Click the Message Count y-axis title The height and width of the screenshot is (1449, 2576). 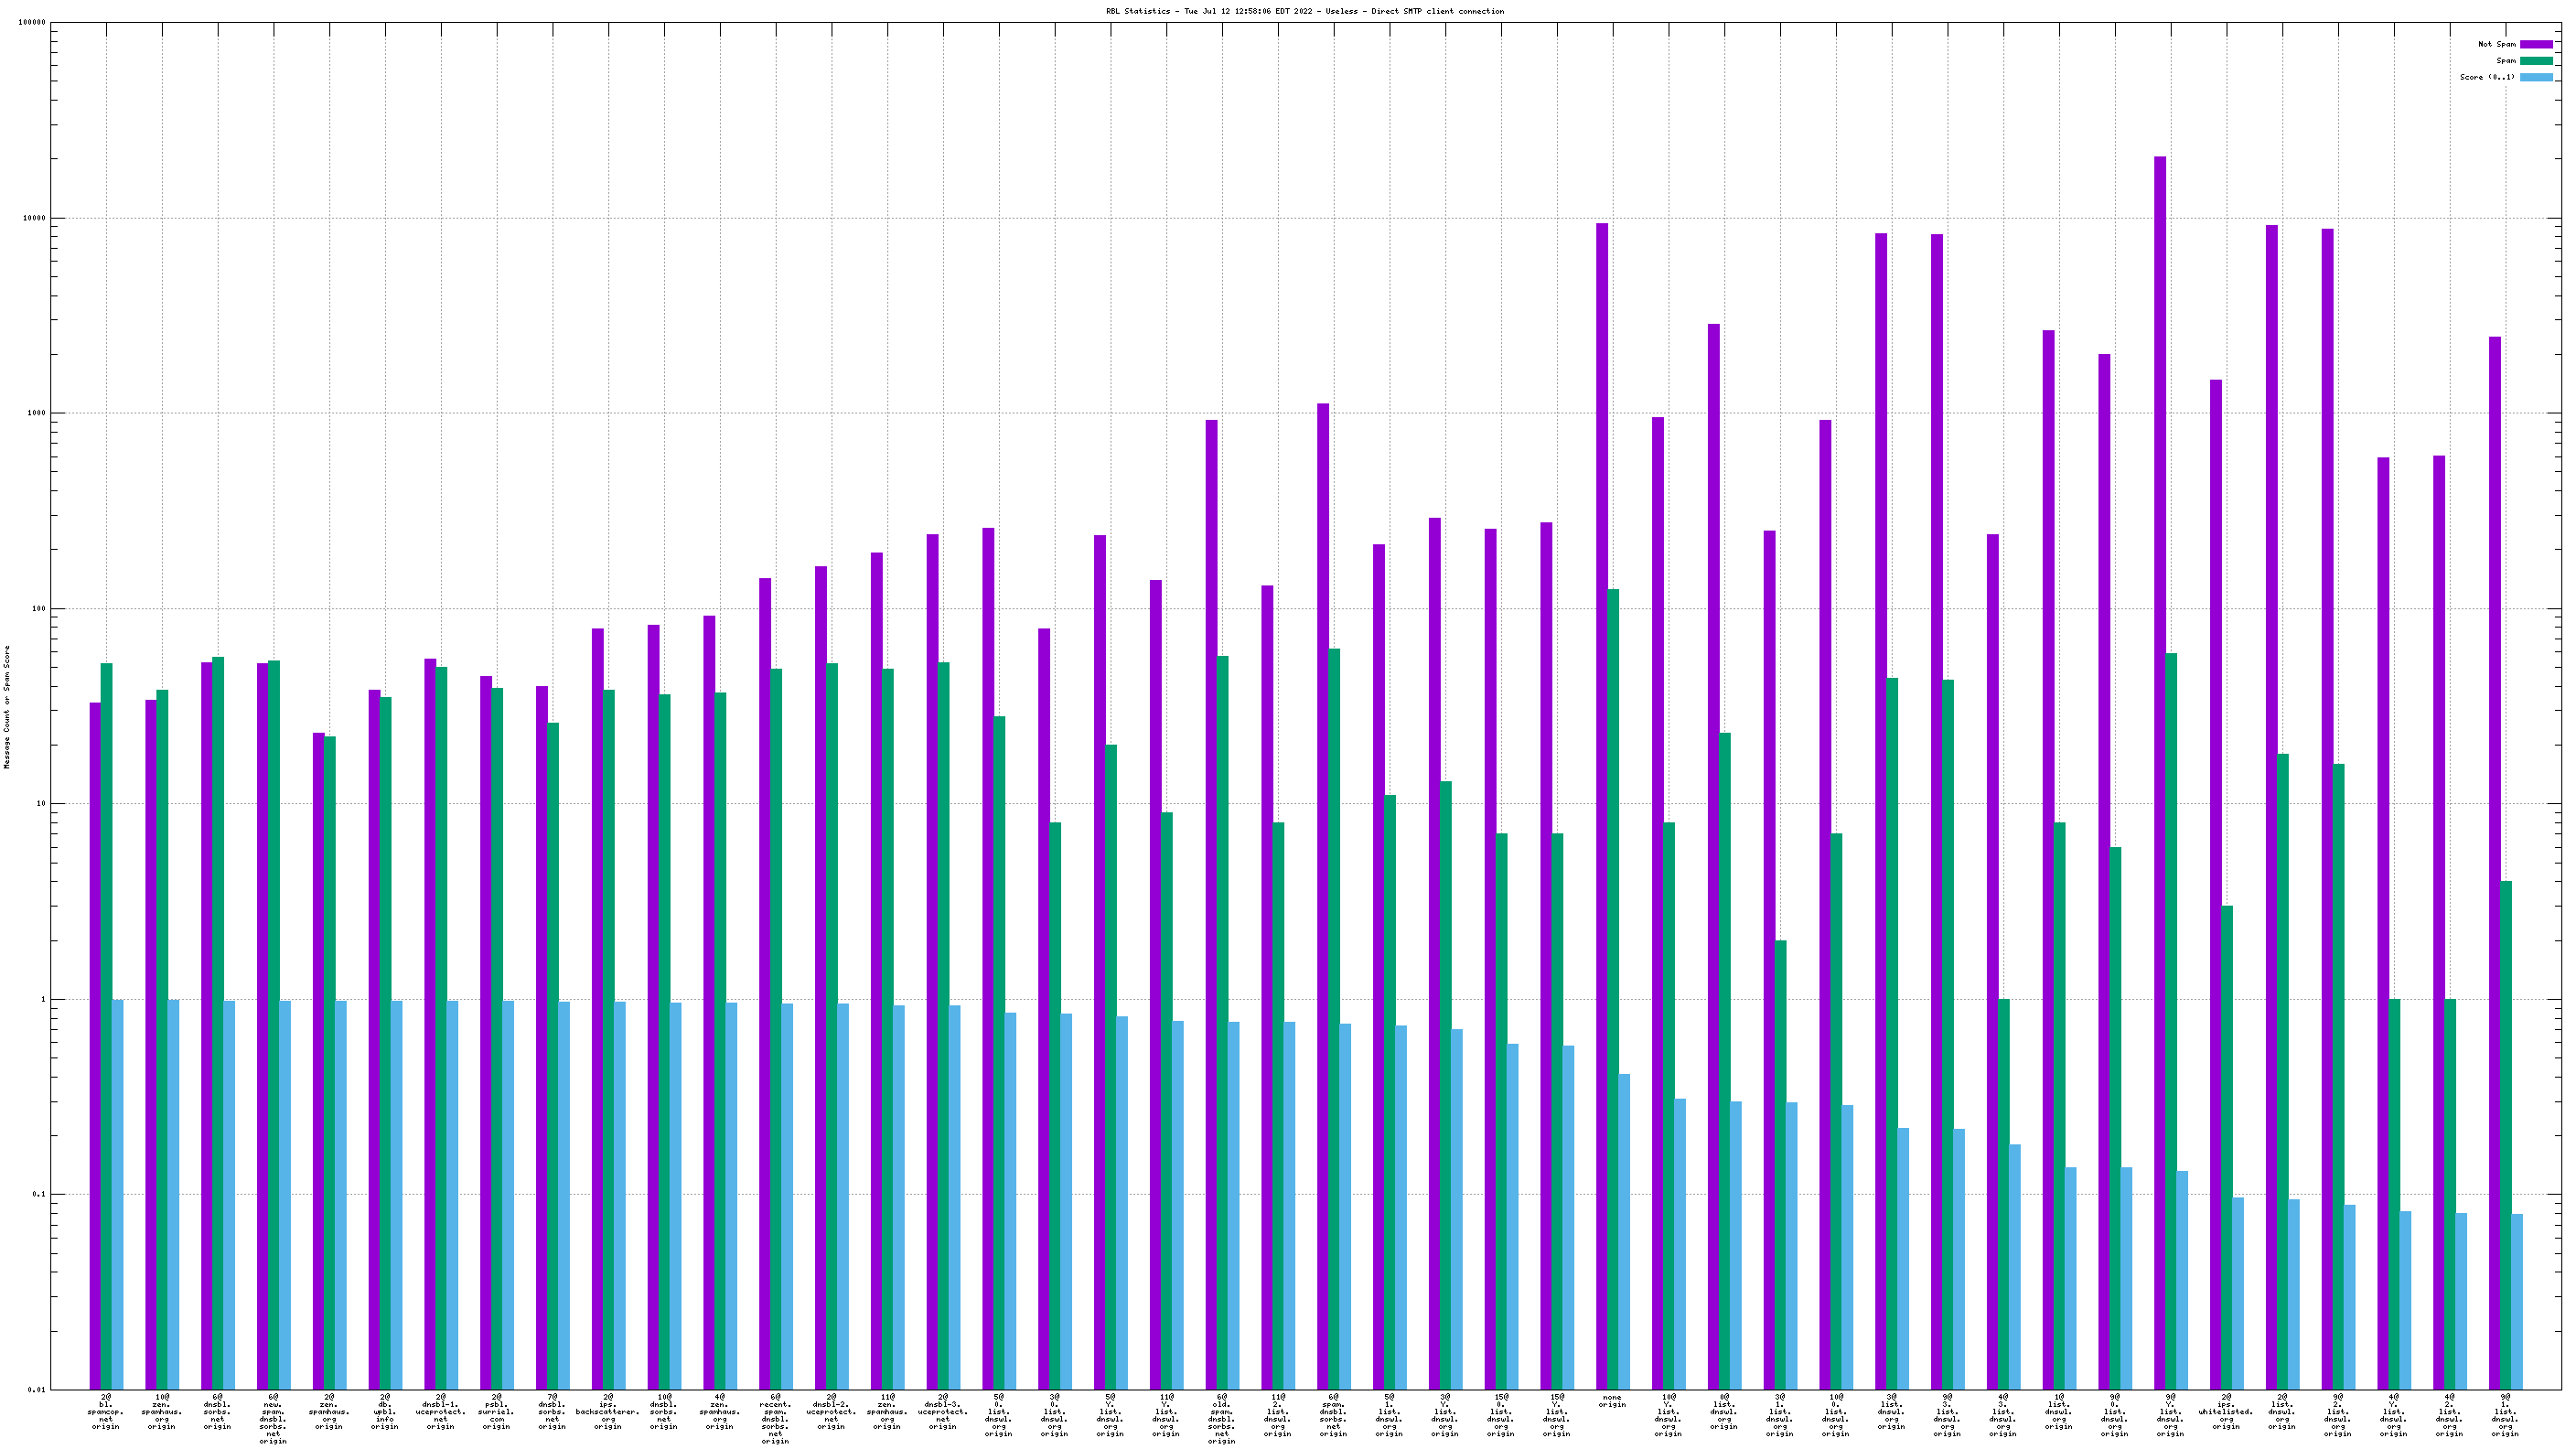pos(7,707)
